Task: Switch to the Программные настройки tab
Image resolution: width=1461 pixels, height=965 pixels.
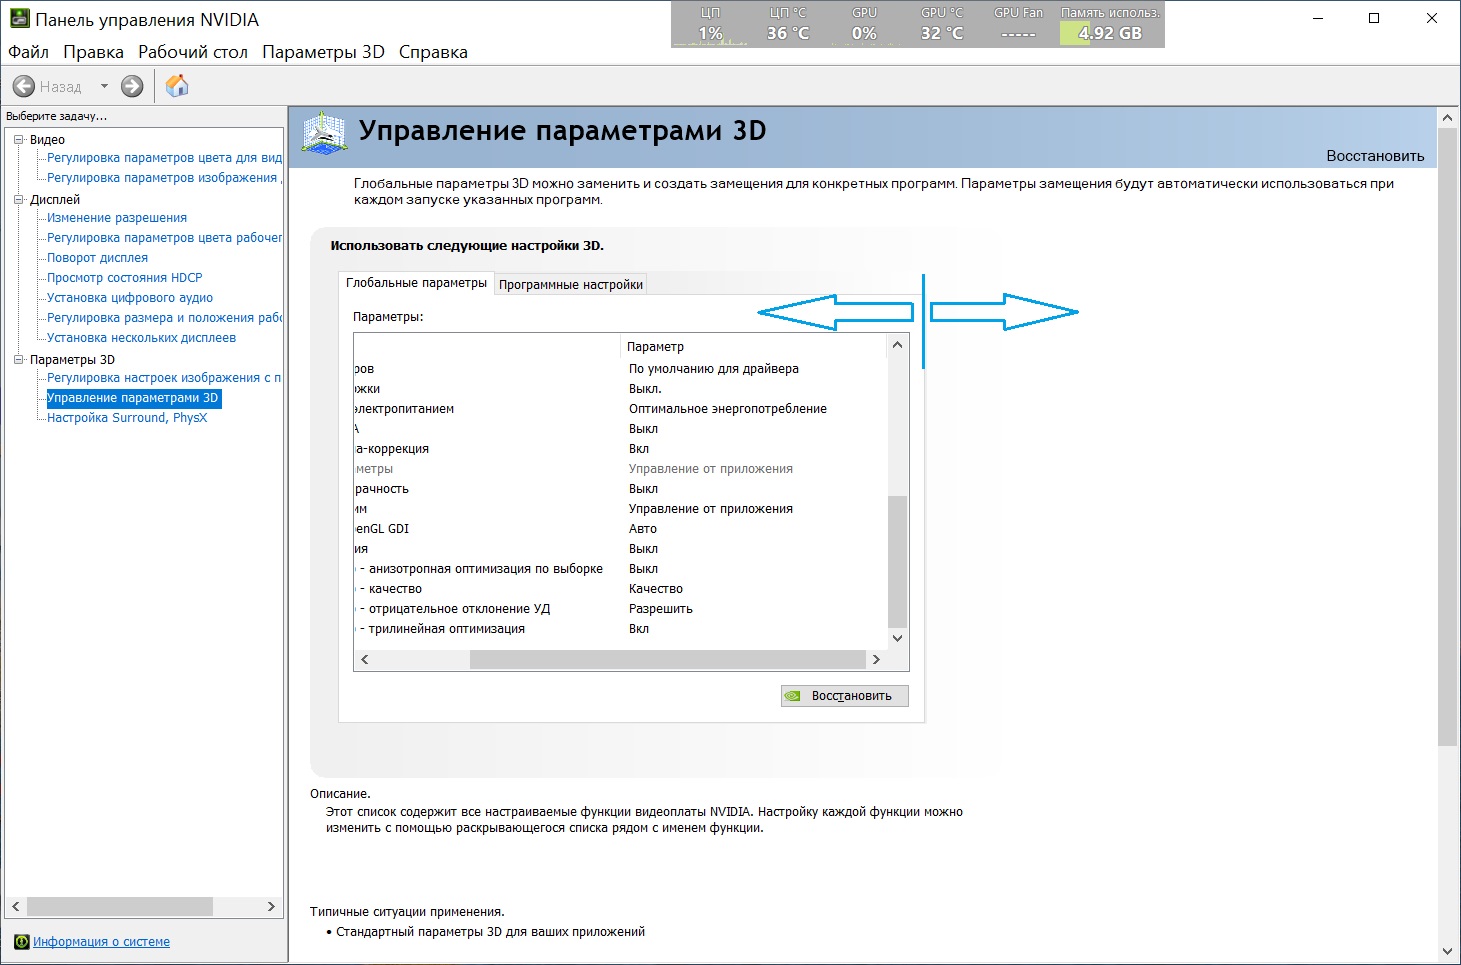Action: pyautogui.click(x=571, y=285)
